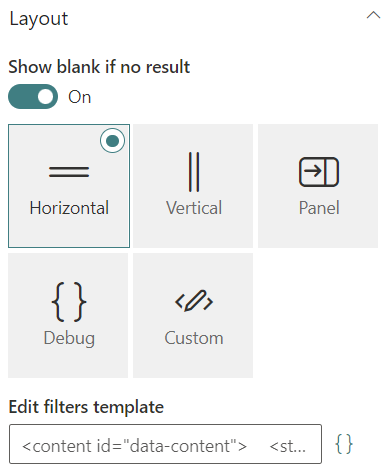Image resolution: width=389 pixels, height=473 pixels.
Task: Click the vertical double-line layout icon
Action: tap(194, 172)
